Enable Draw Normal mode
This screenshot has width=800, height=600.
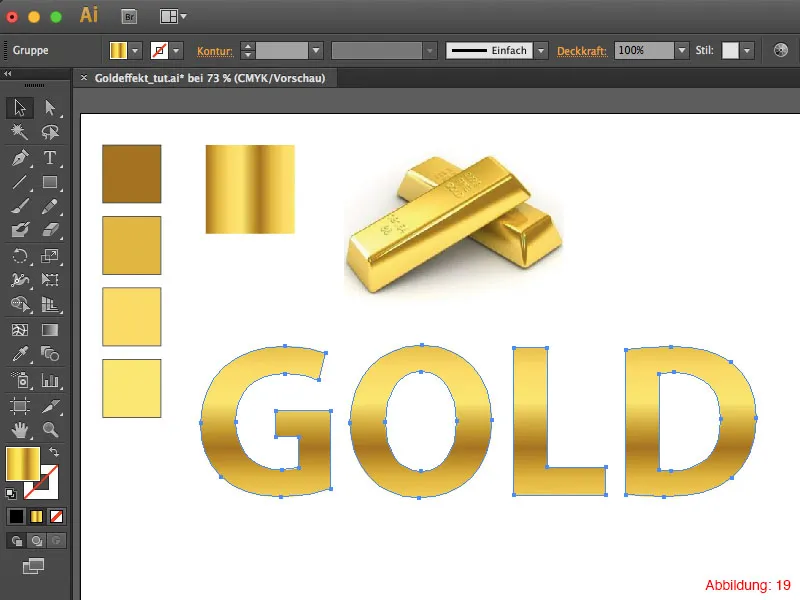[x=16, y=541]
